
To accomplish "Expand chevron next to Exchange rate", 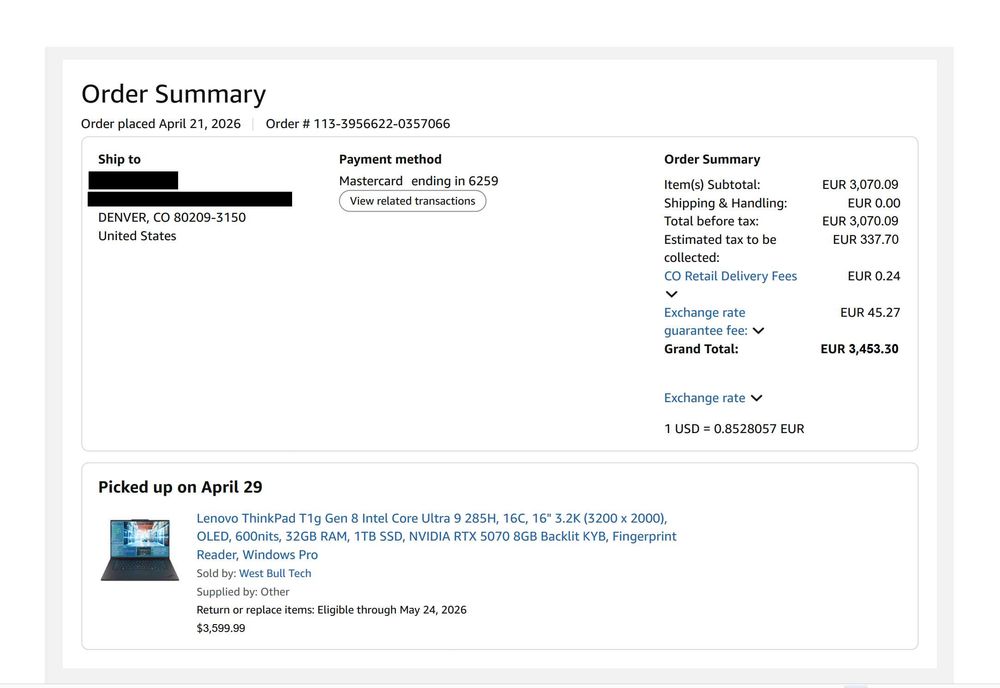I will pyautogui.click(x=756, y=398).
